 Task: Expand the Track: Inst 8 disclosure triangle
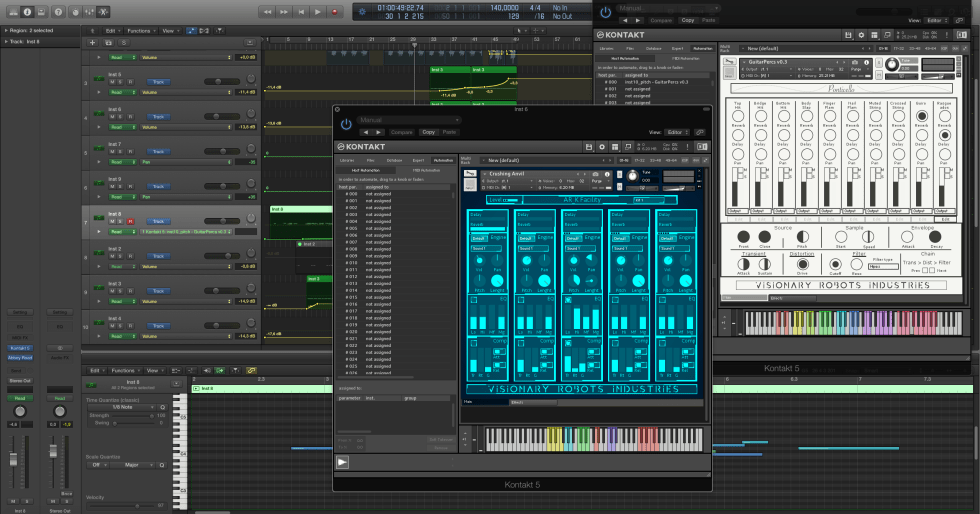[5, 41]
